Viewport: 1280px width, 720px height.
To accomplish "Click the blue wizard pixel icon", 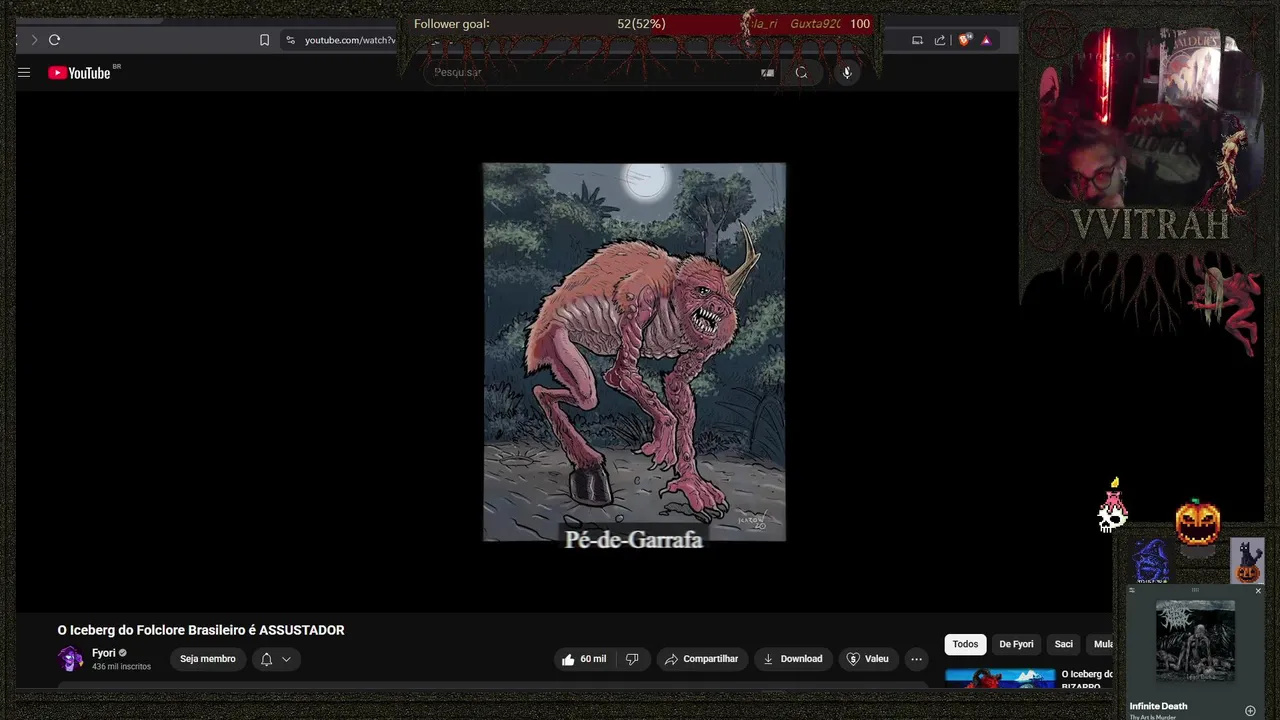I will pyautogui.click(x=1151, y=561).
